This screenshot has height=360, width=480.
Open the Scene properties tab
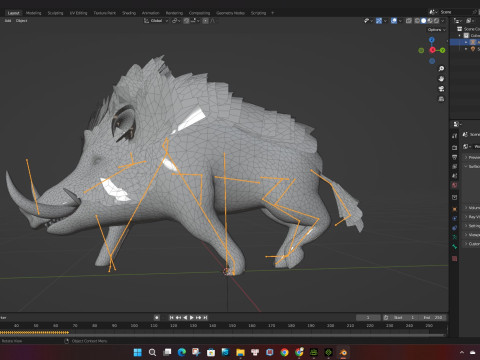(x=454, y=176)
